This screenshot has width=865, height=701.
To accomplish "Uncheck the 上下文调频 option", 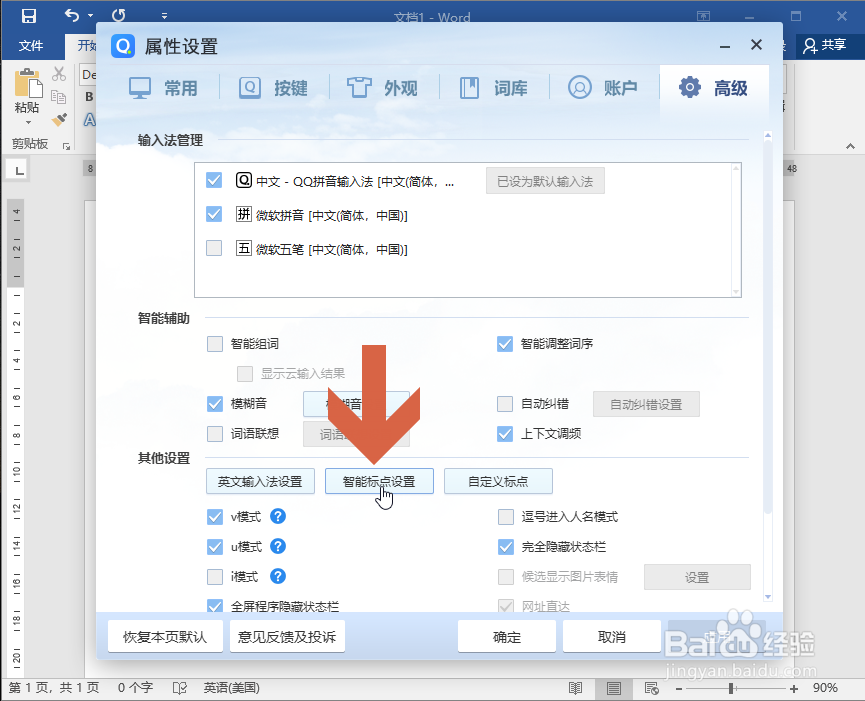I will click(x=505, y=434).
